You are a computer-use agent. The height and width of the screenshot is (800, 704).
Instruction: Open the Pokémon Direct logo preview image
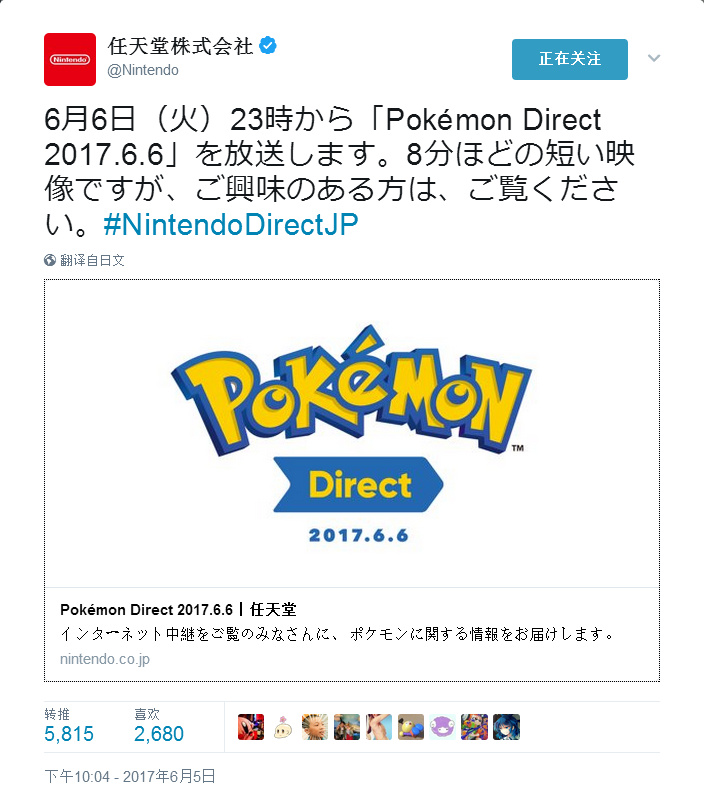[352, 434]
